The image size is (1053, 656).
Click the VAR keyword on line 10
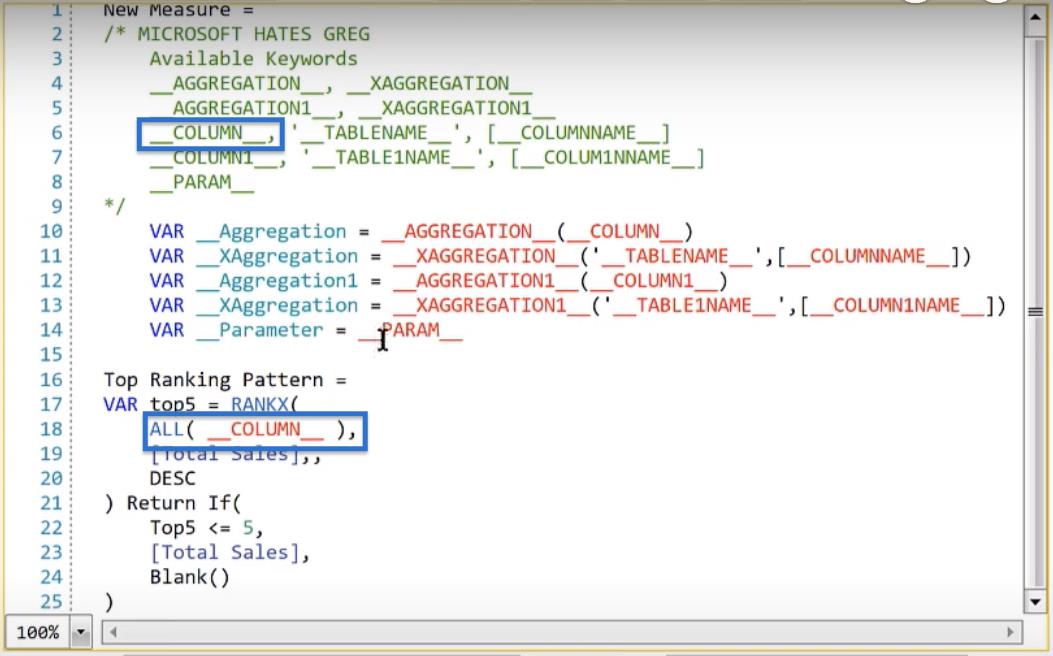point(167,232)
